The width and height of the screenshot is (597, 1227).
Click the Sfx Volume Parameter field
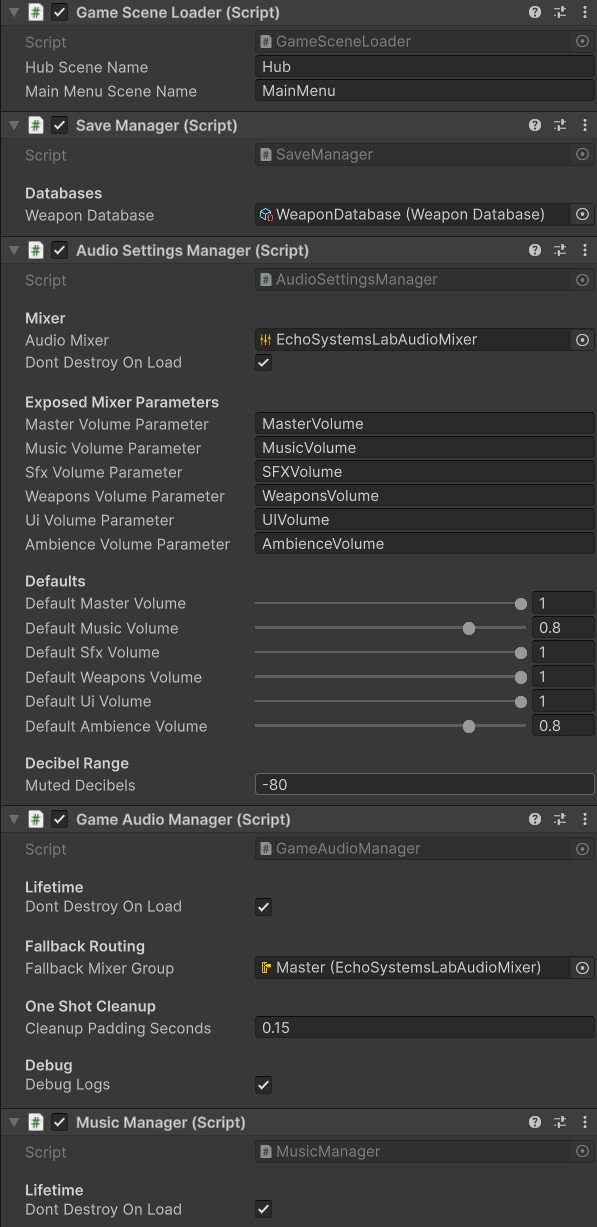pos(425,472)
